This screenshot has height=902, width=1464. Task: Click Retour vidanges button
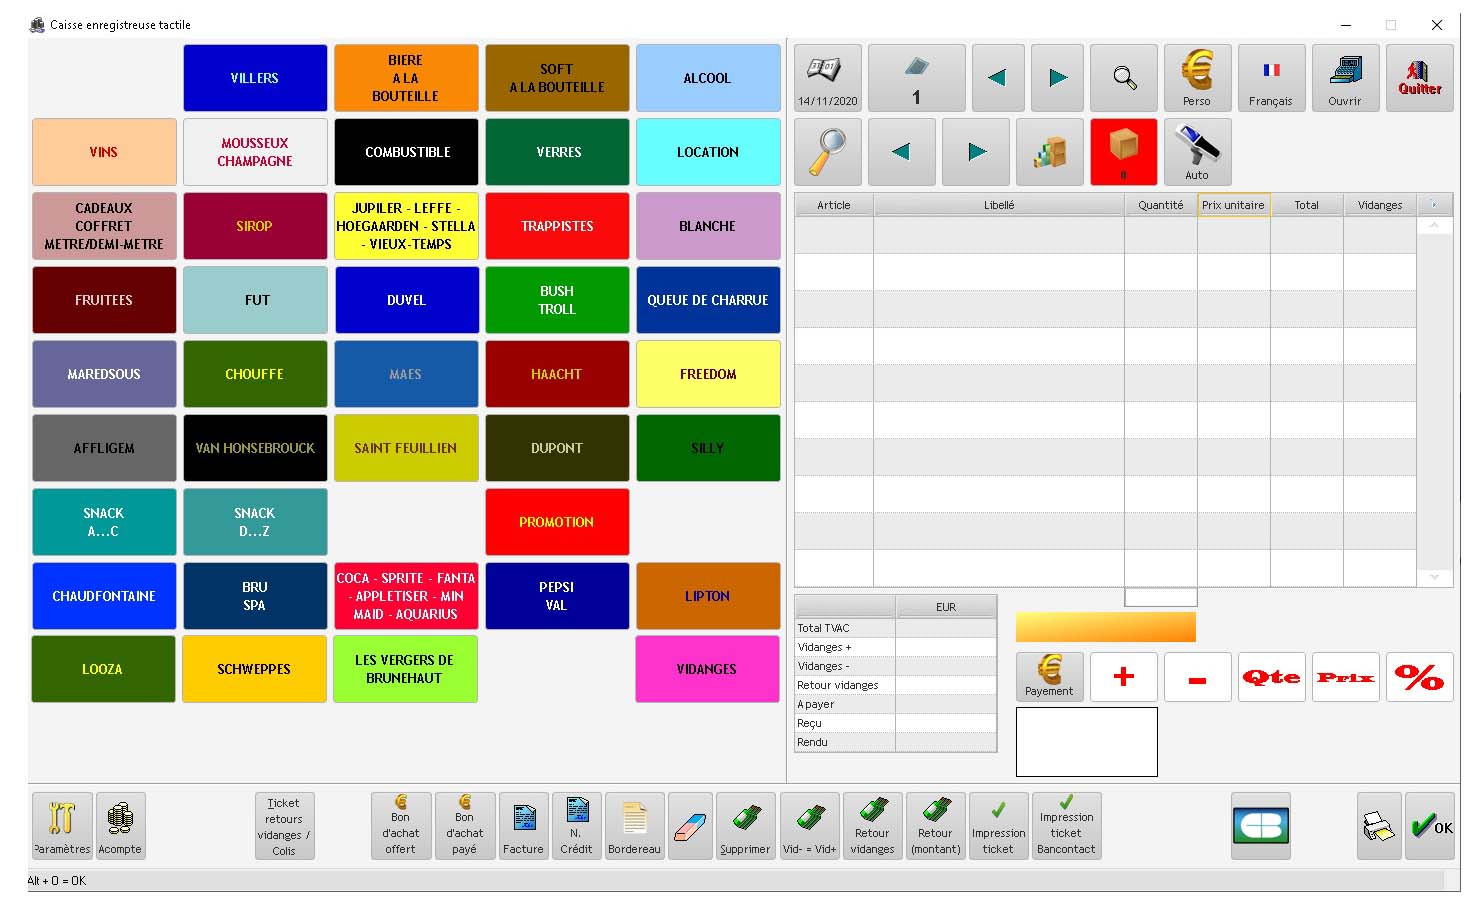pos(873,826)
